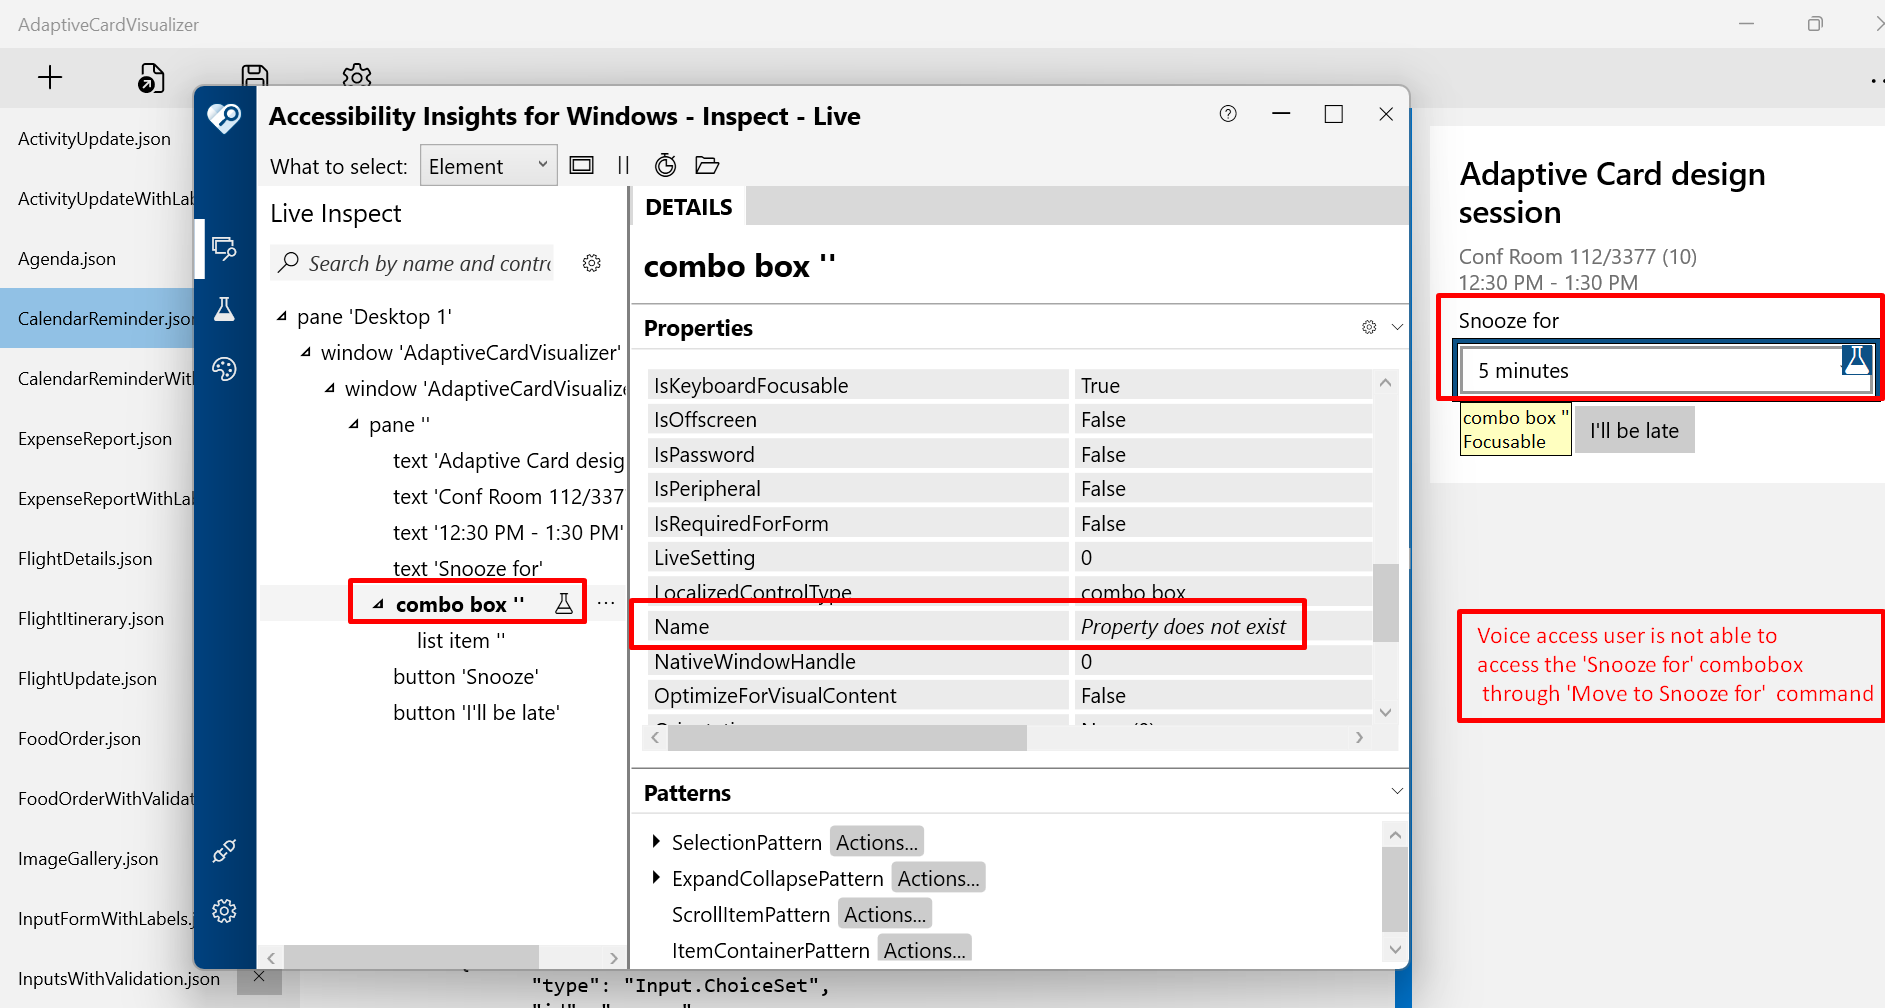Viewport: 1885px width, 1008px height.
Task: Toggle the highlighter rectangle icon
Action: coord(582,165)
